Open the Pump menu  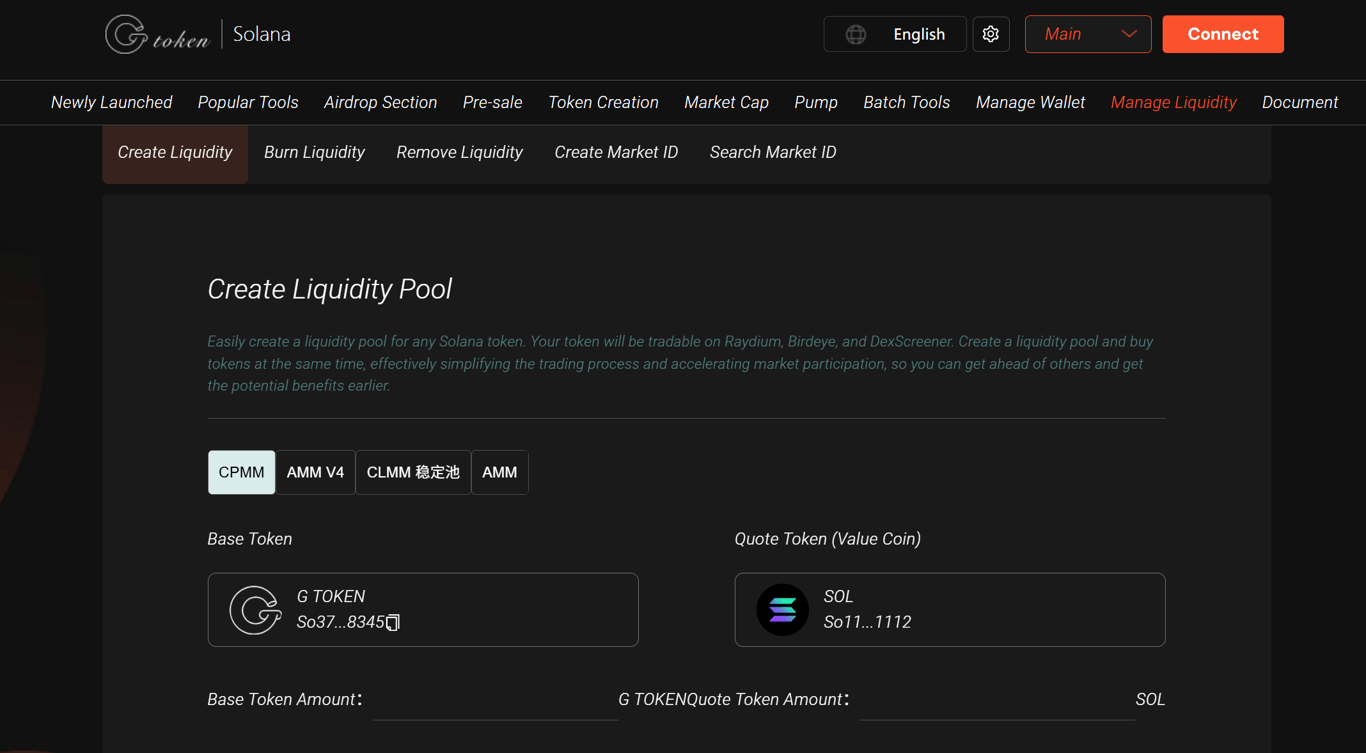[x=816, y=102]
